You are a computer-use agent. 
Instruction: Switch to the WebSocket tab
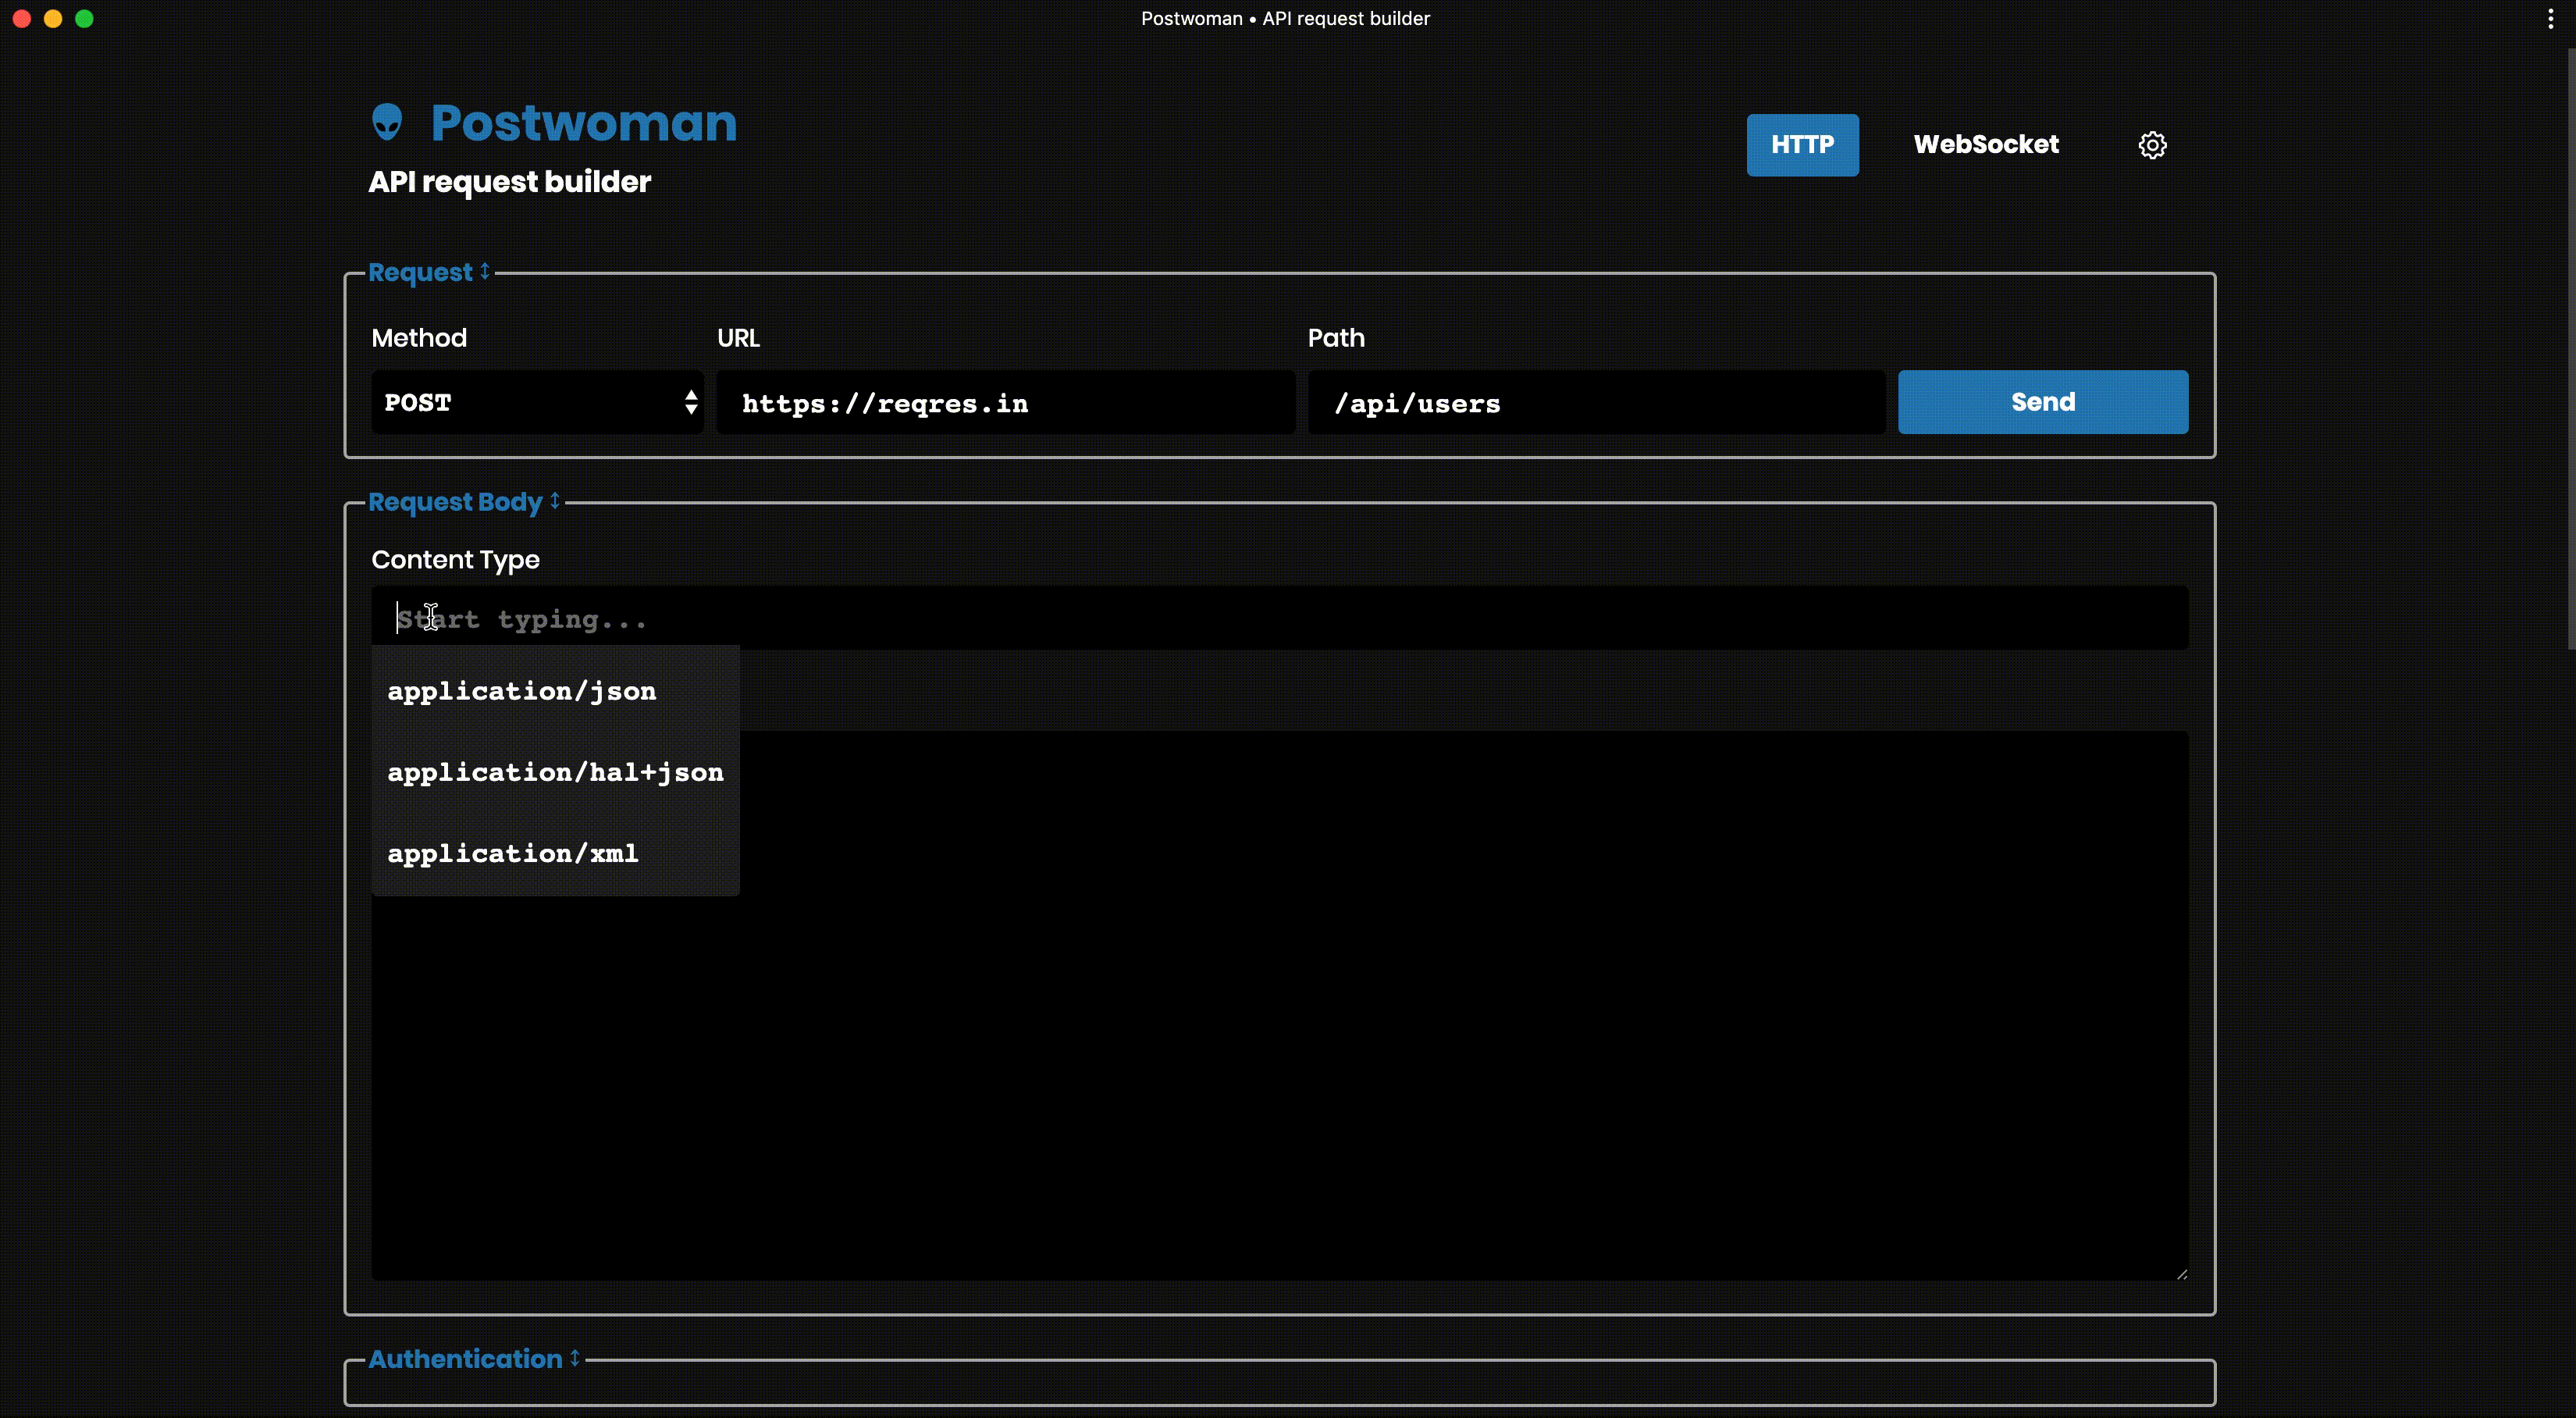pos(1985,145)
